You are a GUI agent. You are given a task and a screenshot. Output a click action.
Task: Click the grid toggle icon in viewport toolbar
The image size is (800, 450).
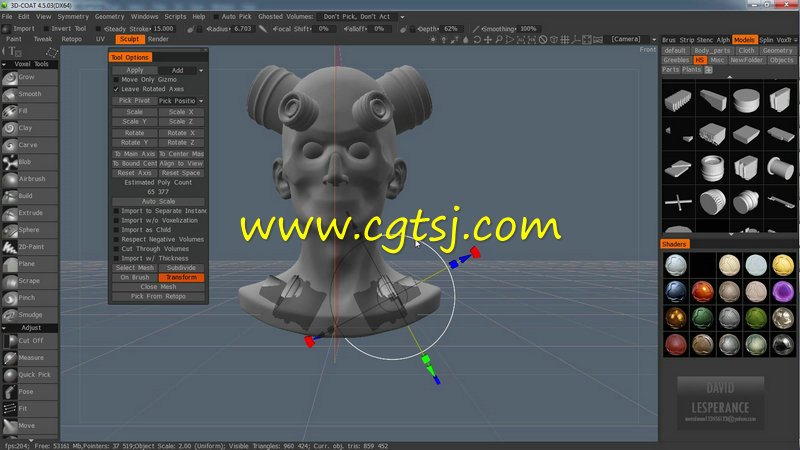(565, 39)
